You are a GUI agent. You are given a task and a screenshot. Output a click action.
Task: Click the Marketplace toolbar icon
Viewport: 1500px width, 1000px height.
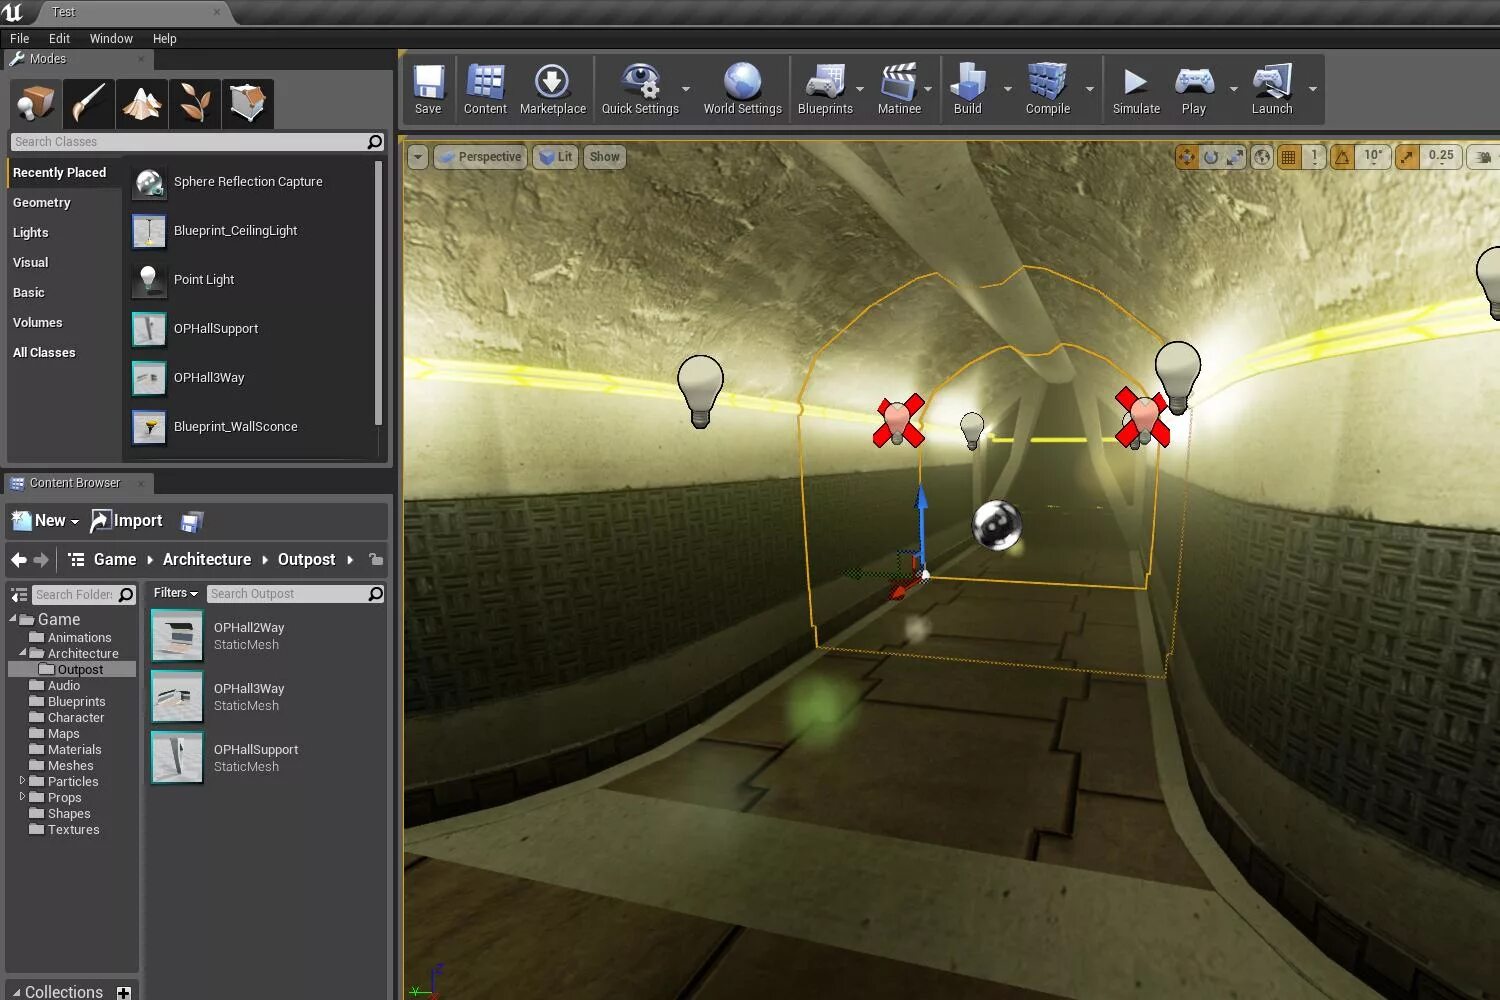[x=553, y=88]
